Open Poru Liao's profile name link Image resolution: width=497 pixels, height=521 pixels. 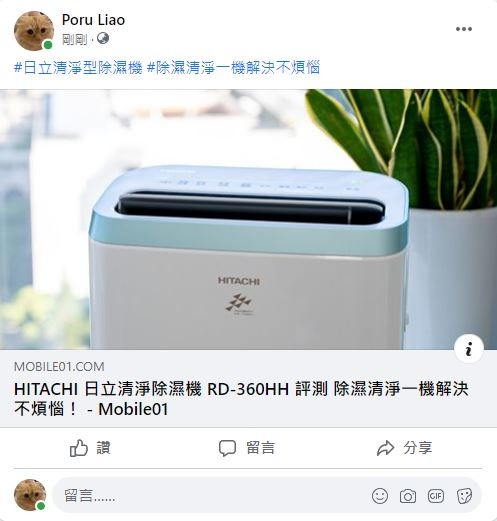point(93,20)
